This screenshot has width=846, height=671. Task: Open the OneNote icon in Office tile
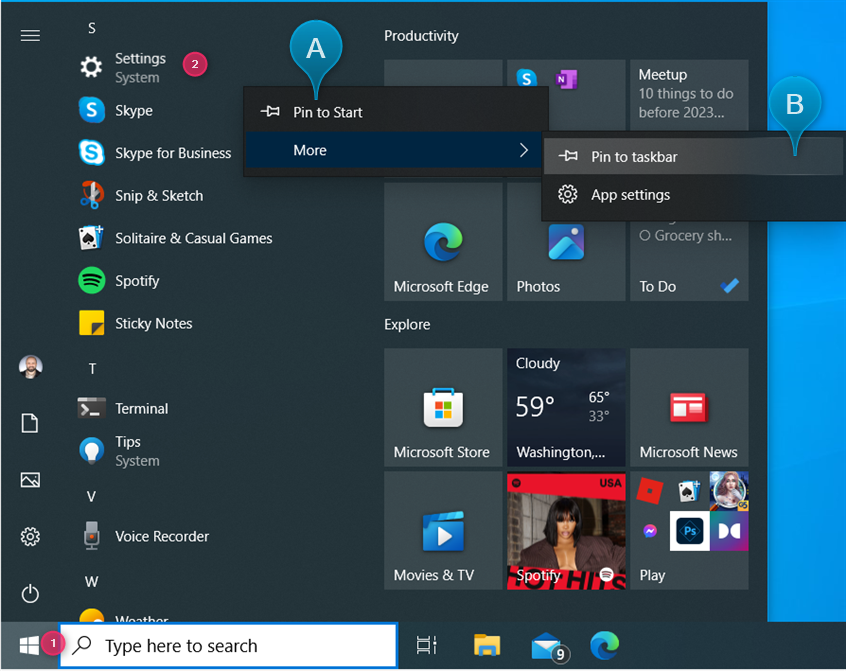coord(566,79)
